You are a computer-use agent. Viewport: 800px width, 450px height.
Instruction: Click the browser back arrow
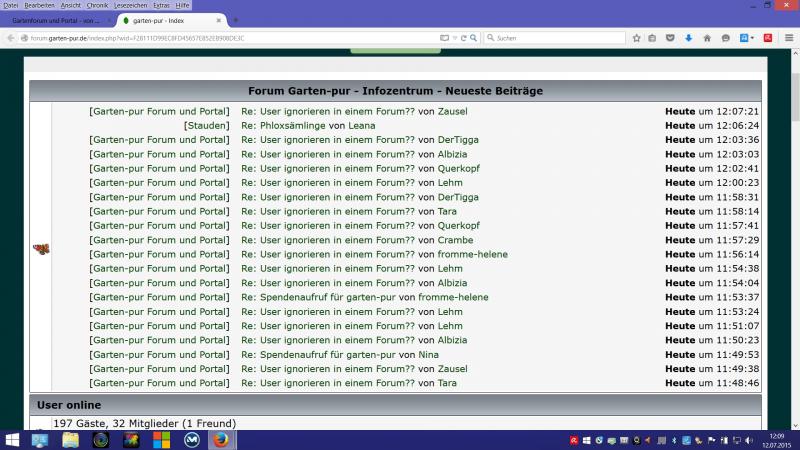11,38
